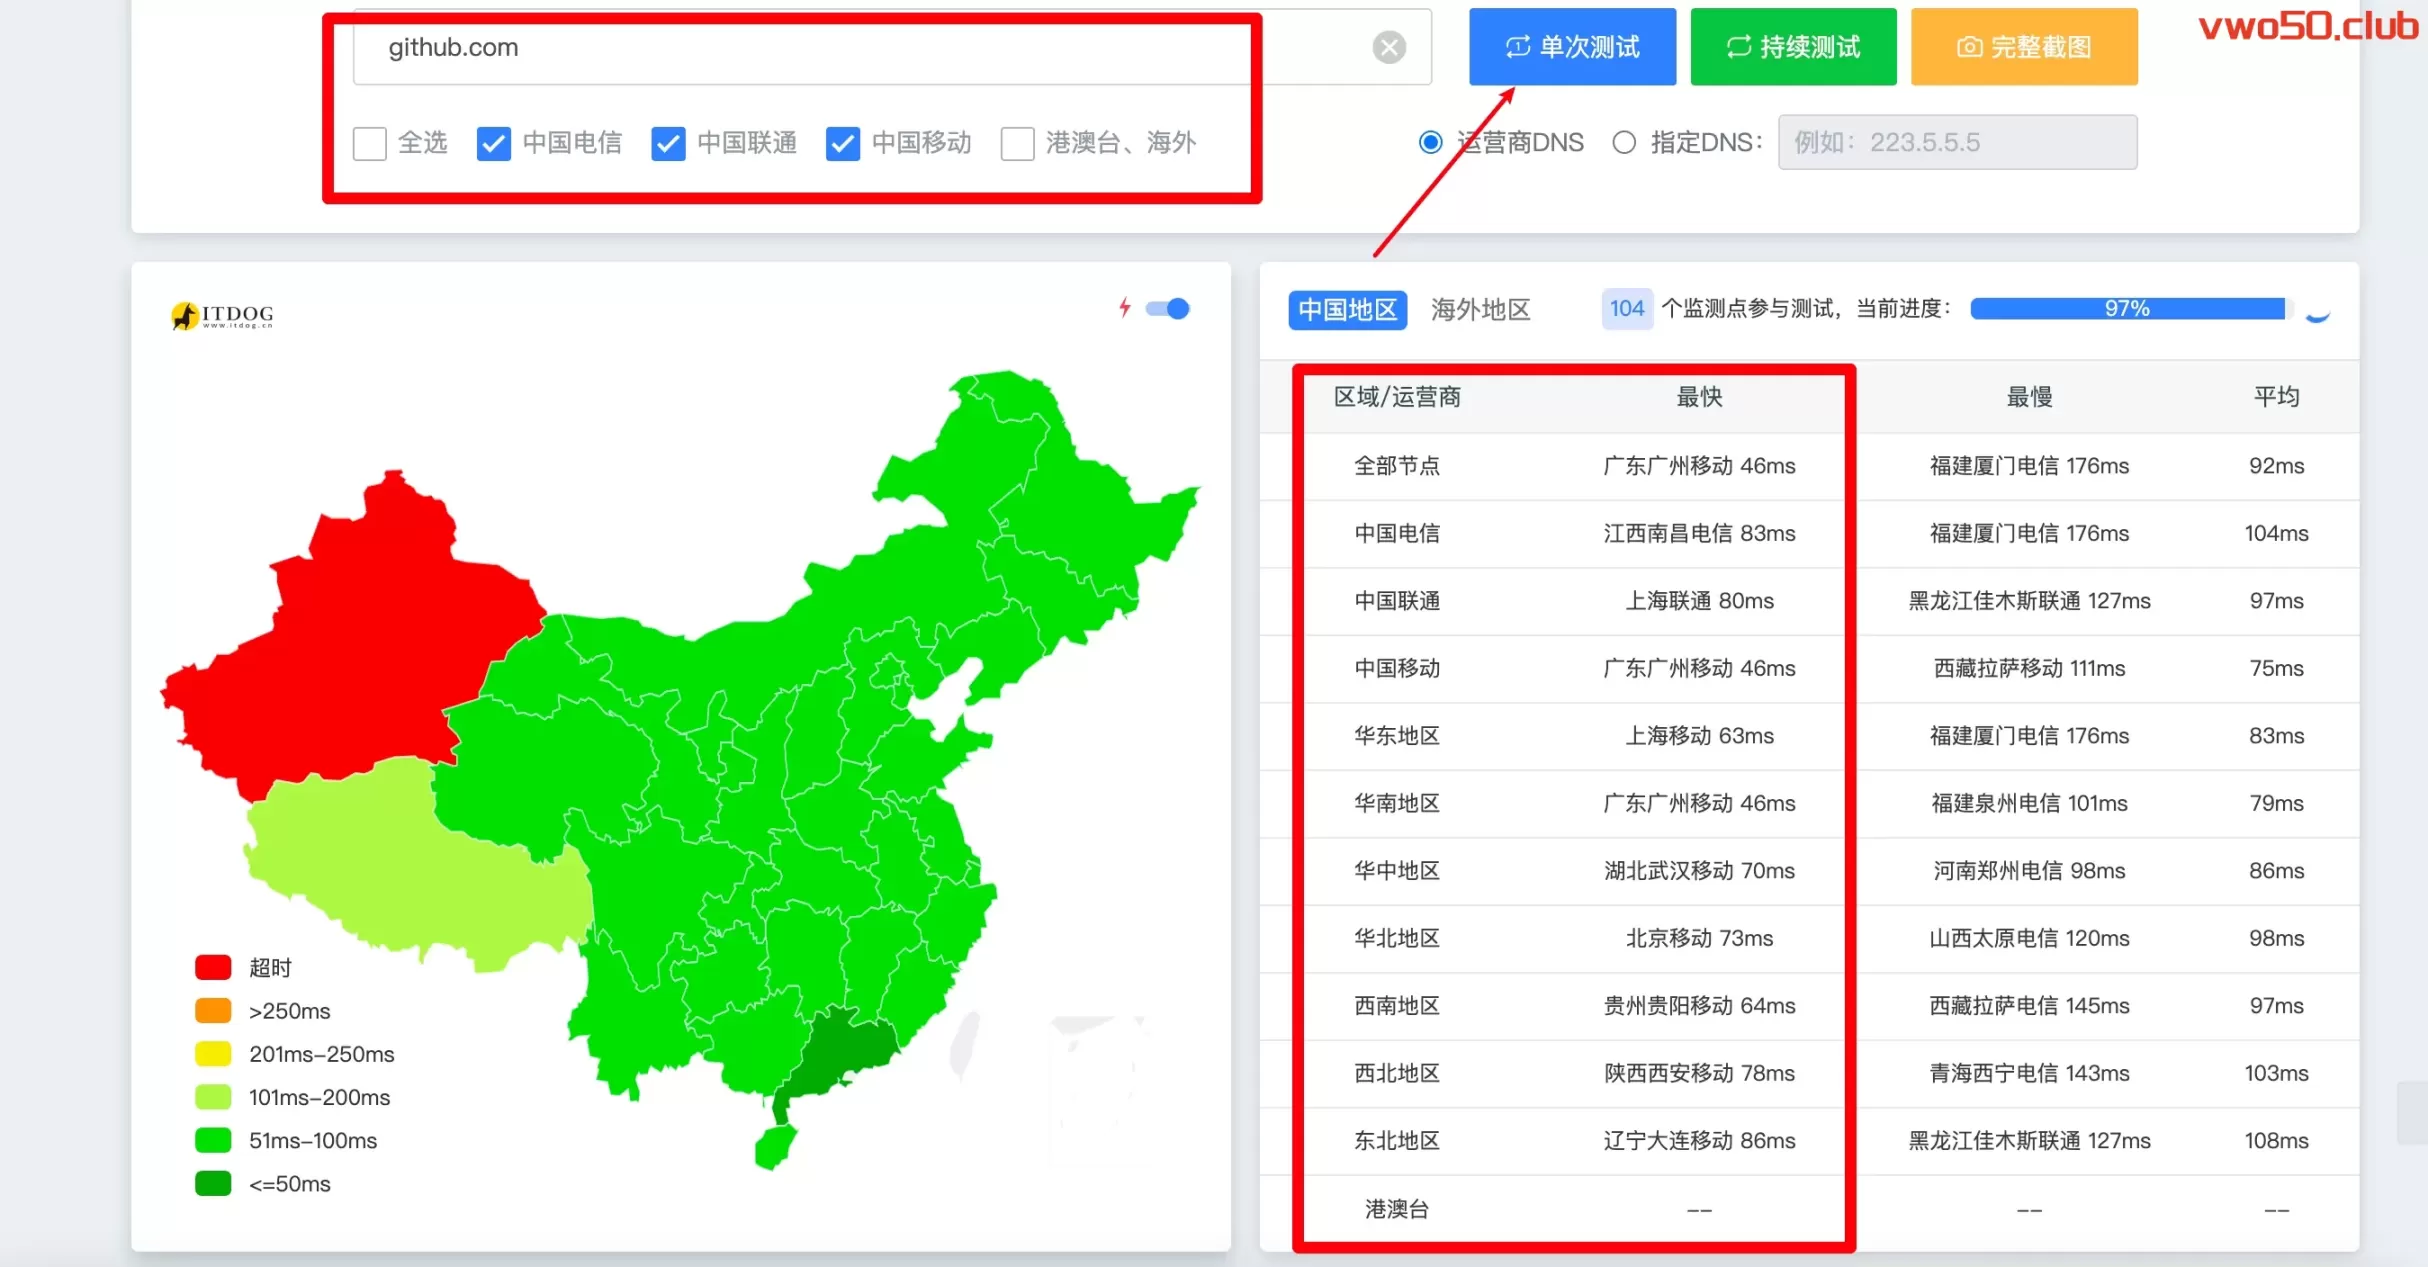Click the loading spinner beside progress bar
Image resolution: width=2428 pixels, height=1267 pixels.
[x=2317, y=314]
